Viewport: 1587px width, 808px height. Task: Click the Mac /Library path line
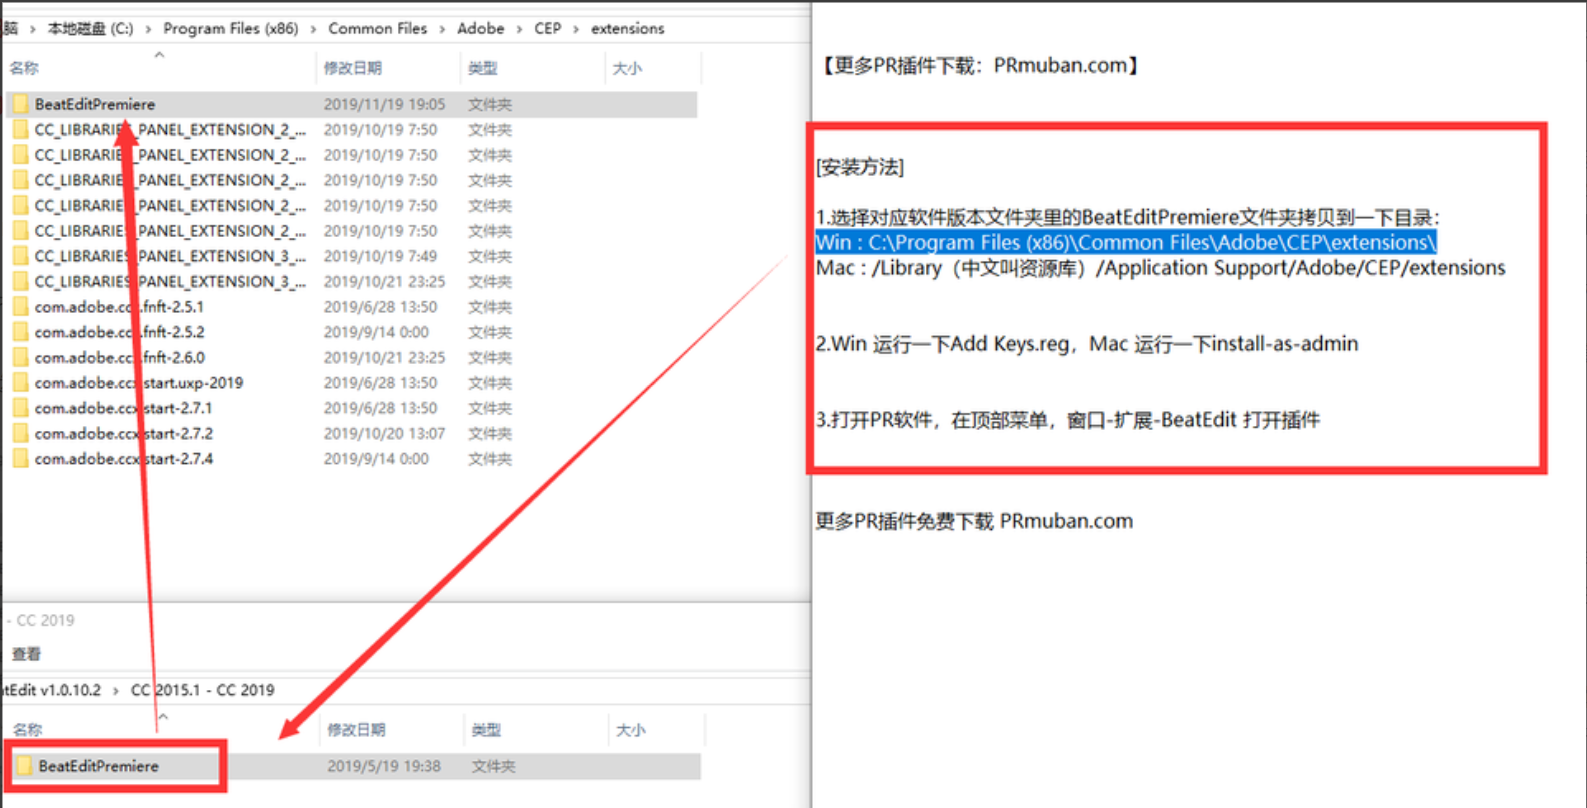pos(1161,268)
